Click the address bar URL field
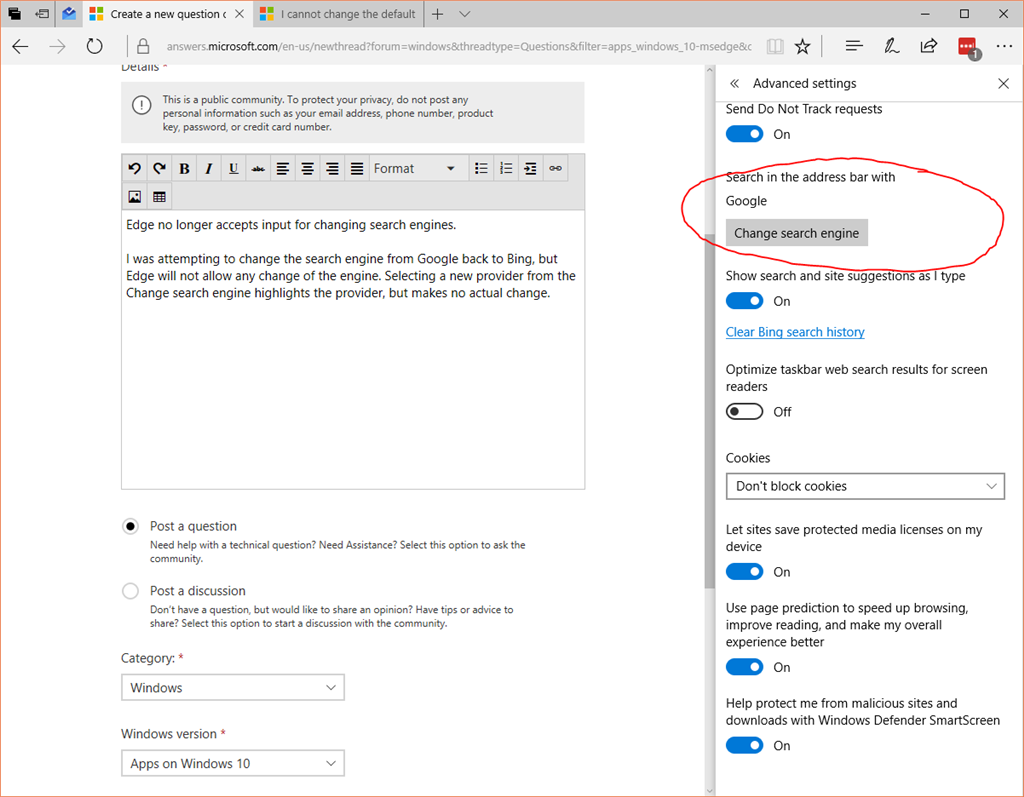1024x797 pixels. (458, 46)
